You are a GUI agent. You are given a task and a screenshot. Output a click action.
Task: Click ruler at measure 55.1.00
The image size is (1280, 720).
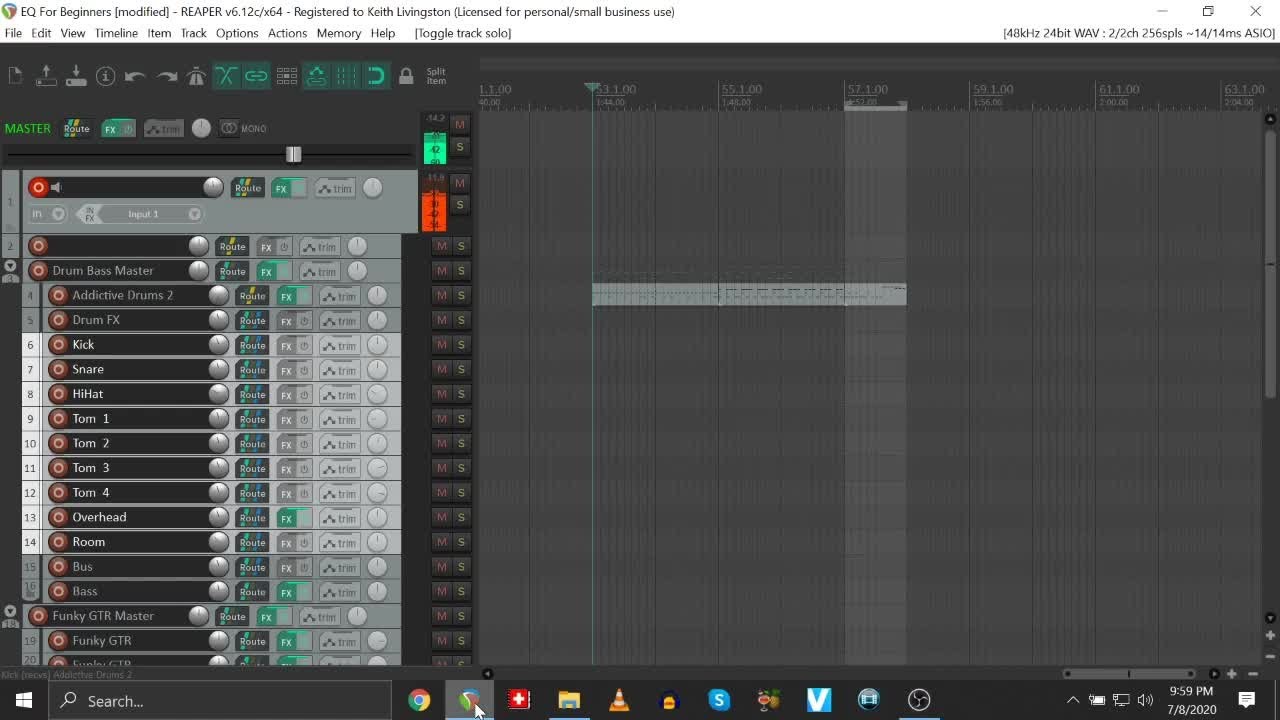[742, 90]
